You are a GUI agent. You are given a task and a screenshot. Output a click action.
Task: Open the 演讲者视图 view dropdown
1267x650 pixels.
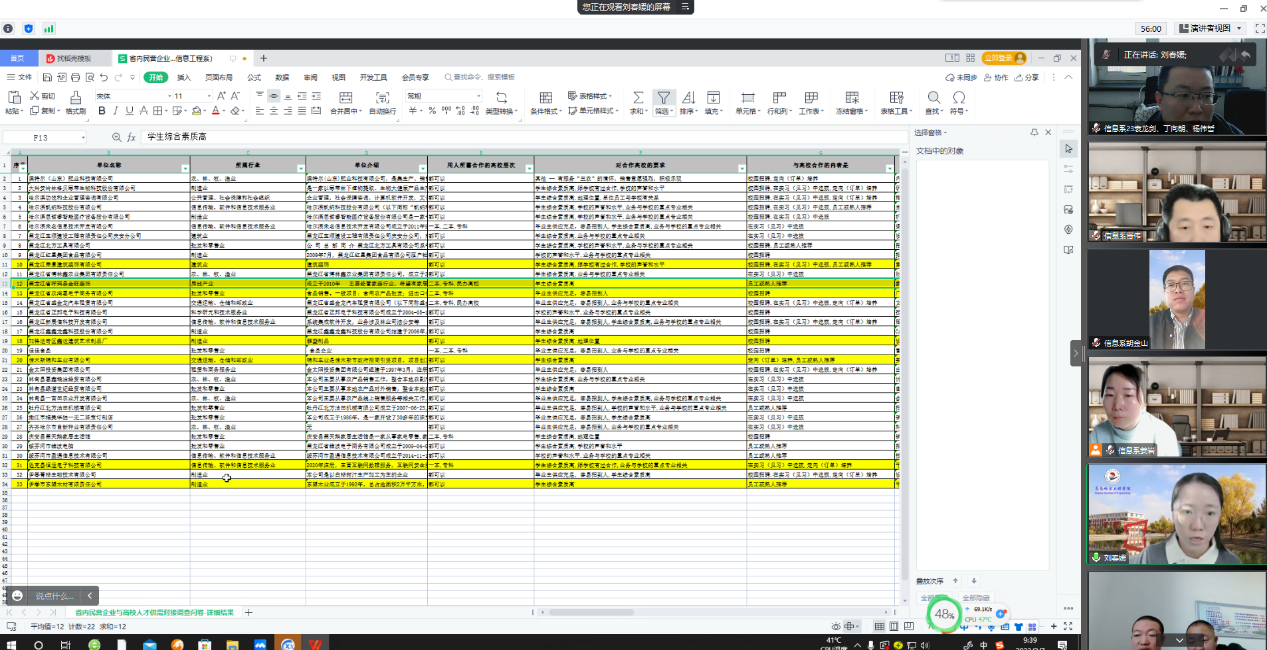pyautogui.click(x=1210, y=29)
